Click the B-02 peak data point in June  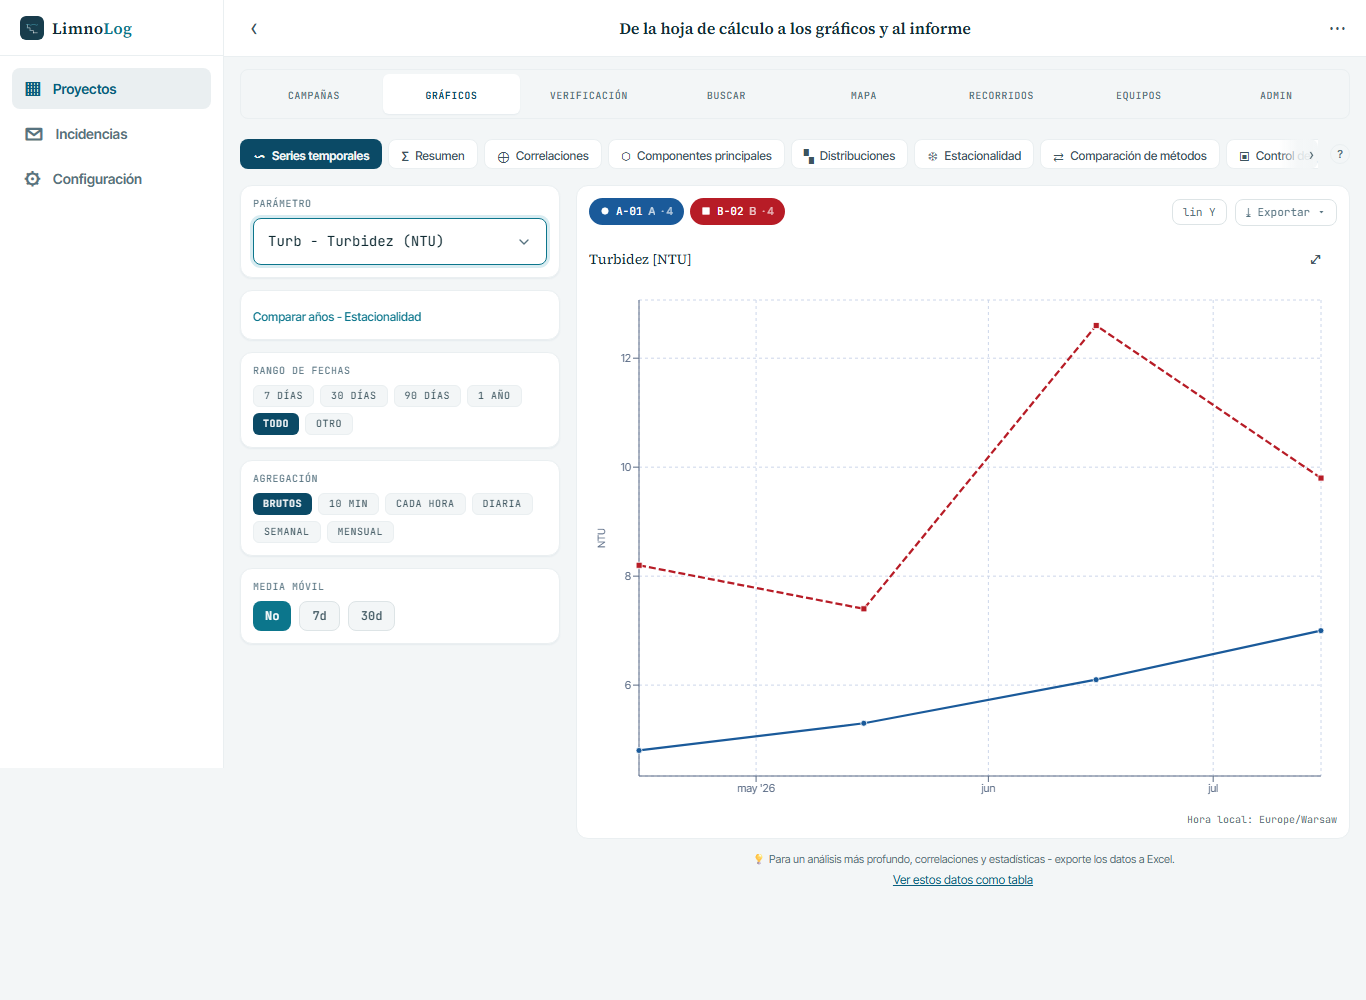point(1096,325)
